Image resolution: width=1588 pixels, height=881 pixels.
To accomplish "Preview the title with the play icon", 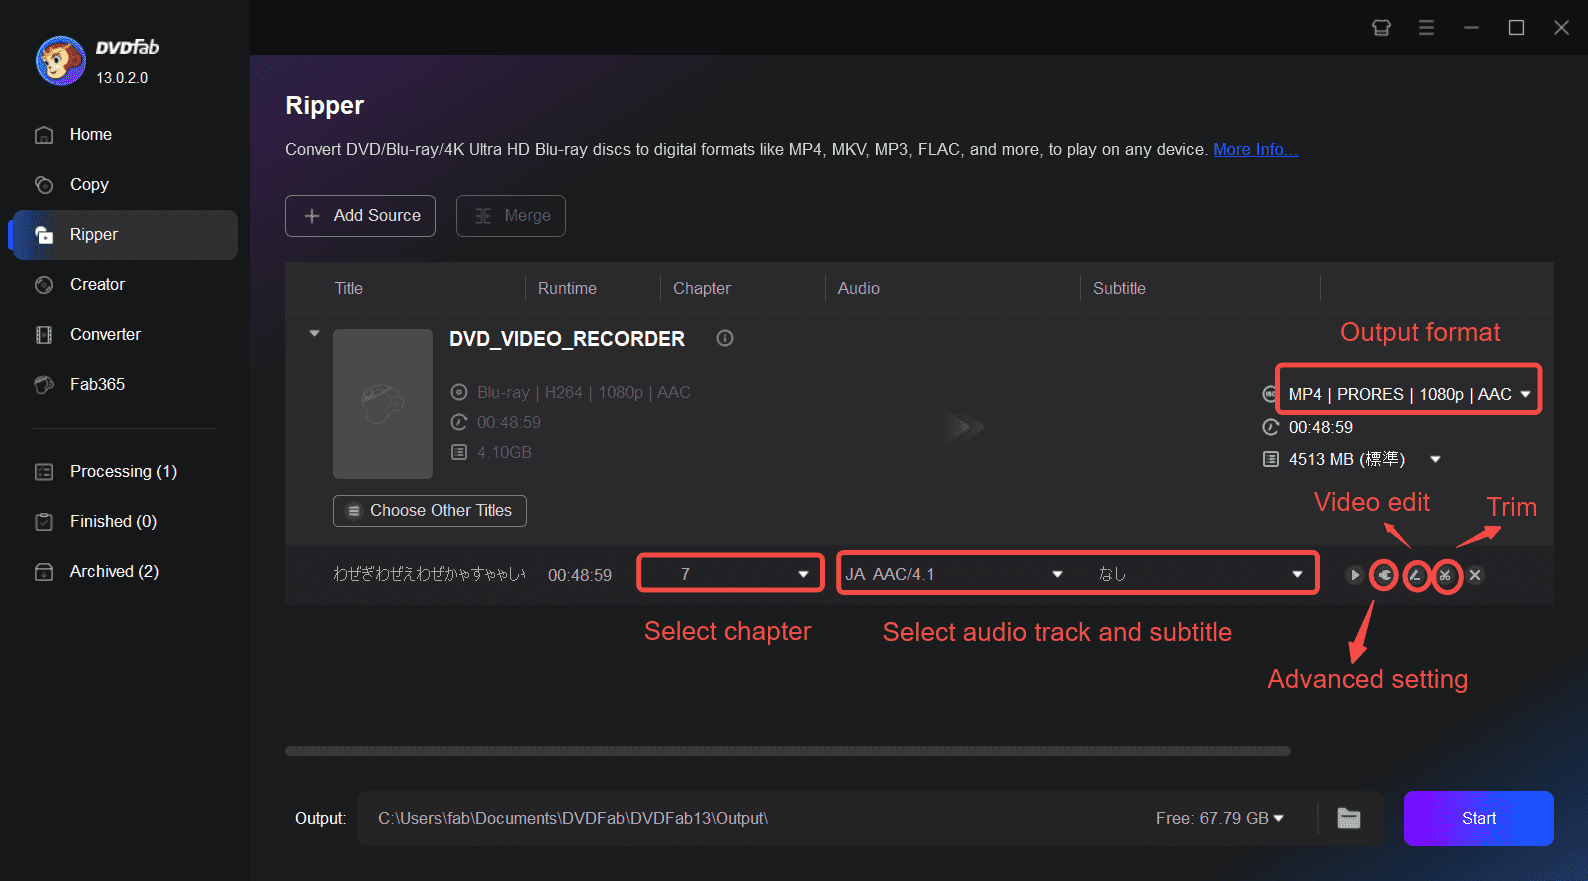I will (1354, 575).
